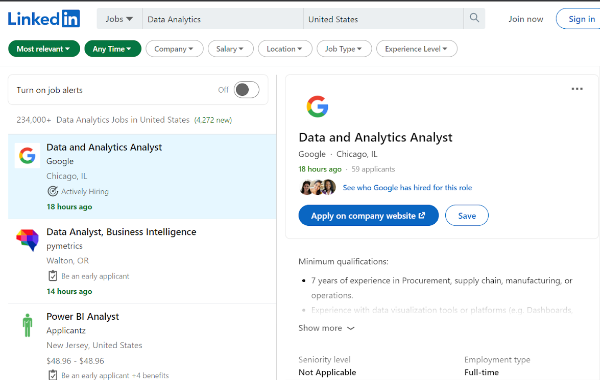The width and height of the screenshot is (600, 380).
Task: Click Walton, OR location text
Action: click(67, 261)
